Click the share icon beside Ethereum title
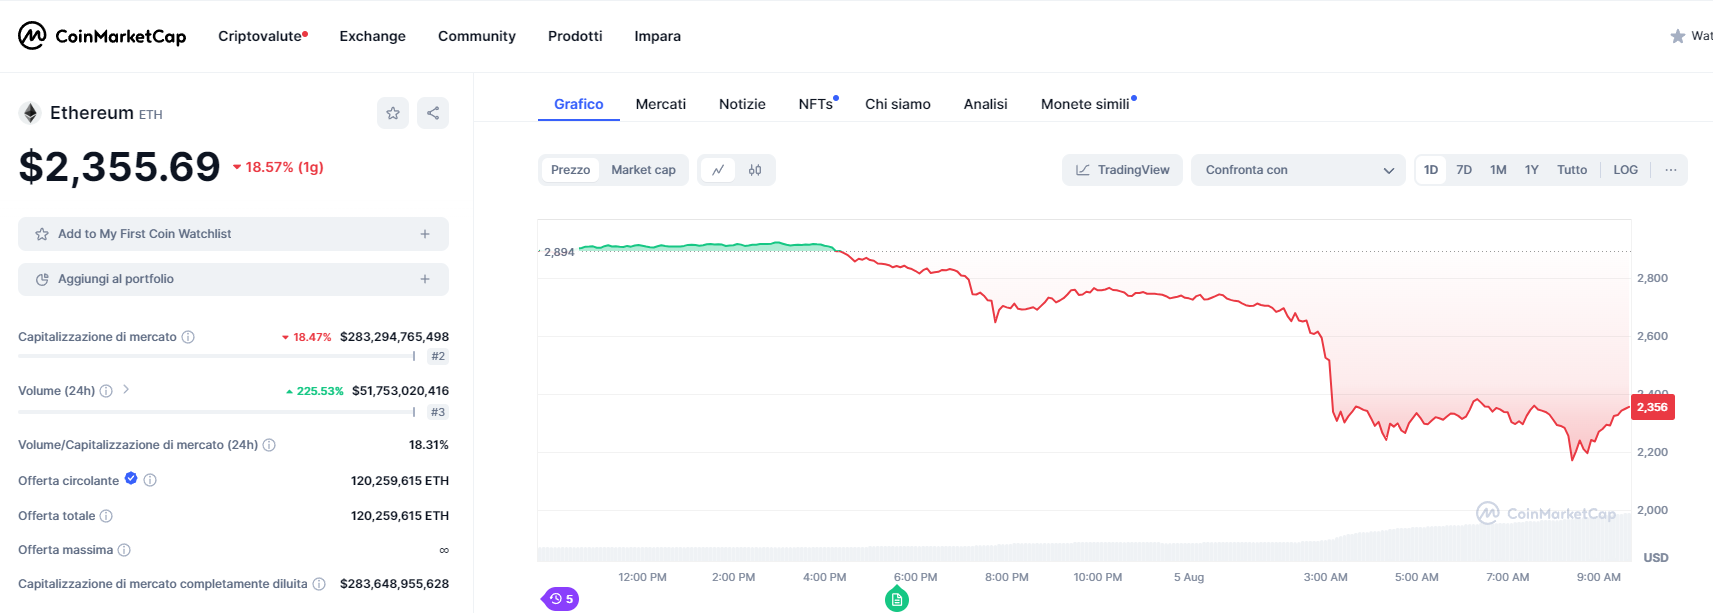Viewport: 1713px width, 613px height. click(433, 113)
